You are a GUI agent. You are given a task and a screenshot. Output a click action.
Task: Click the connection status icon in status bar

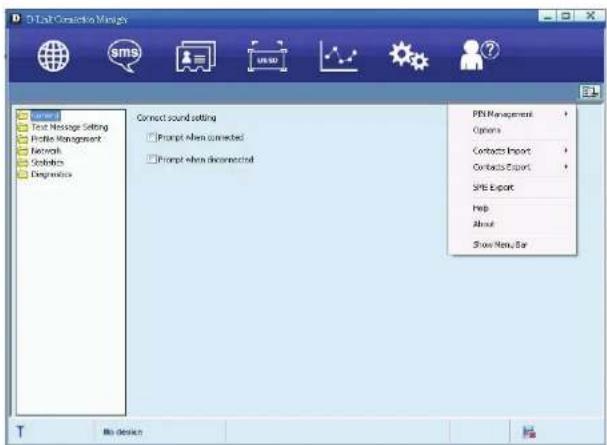(x=529, y=432)
